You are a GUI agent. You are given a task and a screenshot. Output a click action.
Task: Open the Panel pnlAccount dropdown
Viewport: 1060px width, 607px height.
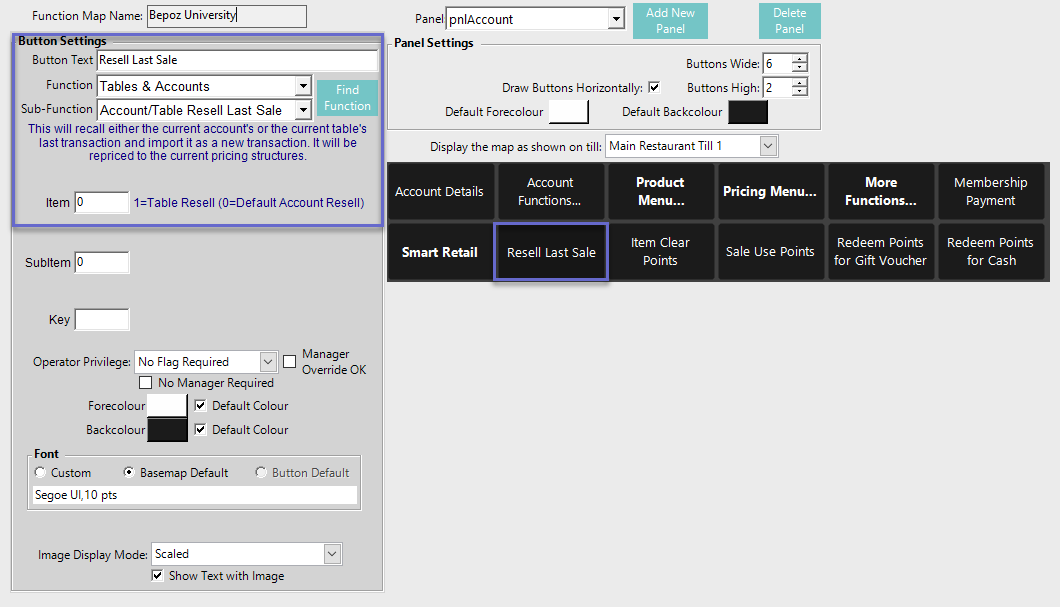[x=615, y=19]
